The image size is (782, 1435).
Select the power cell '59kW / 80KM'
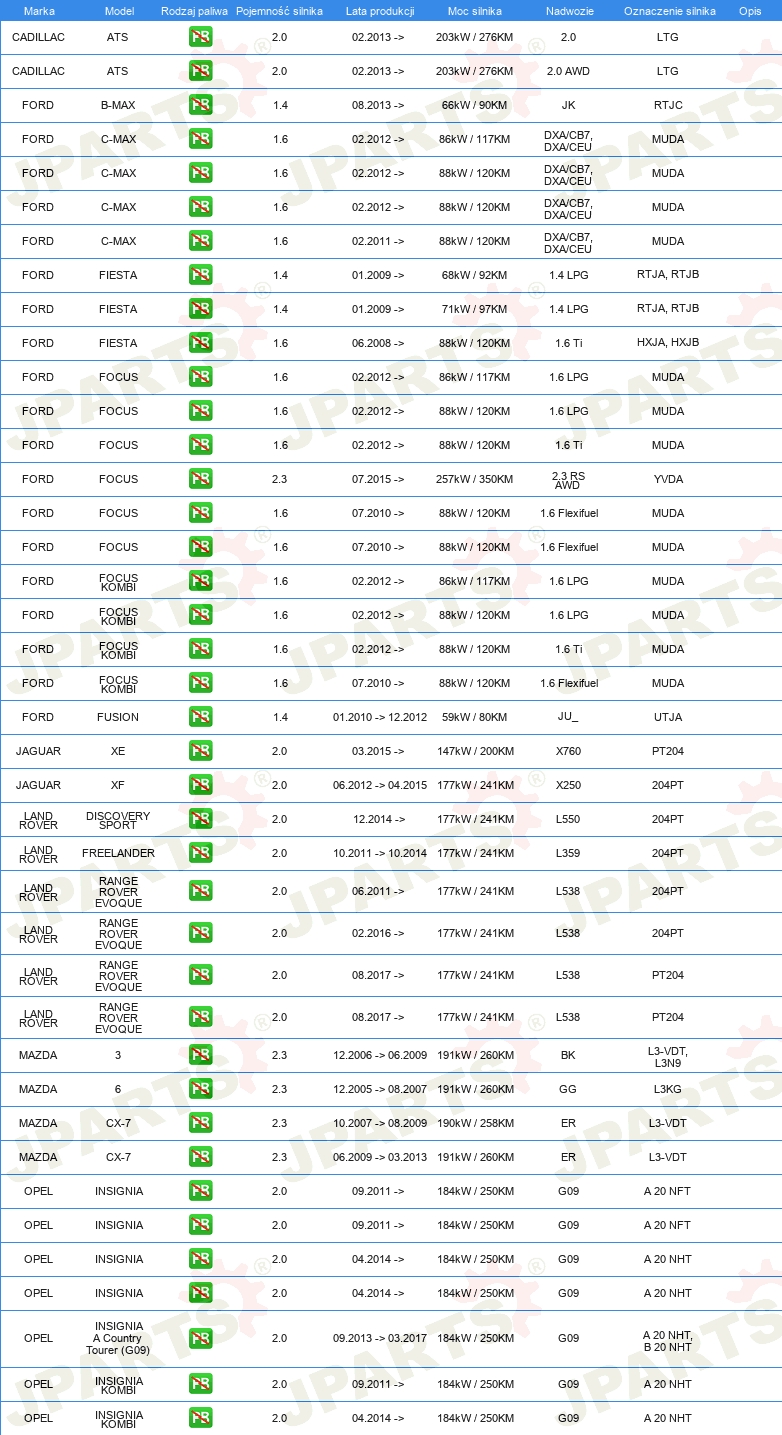pyautogui.click(x=475, y=717)
